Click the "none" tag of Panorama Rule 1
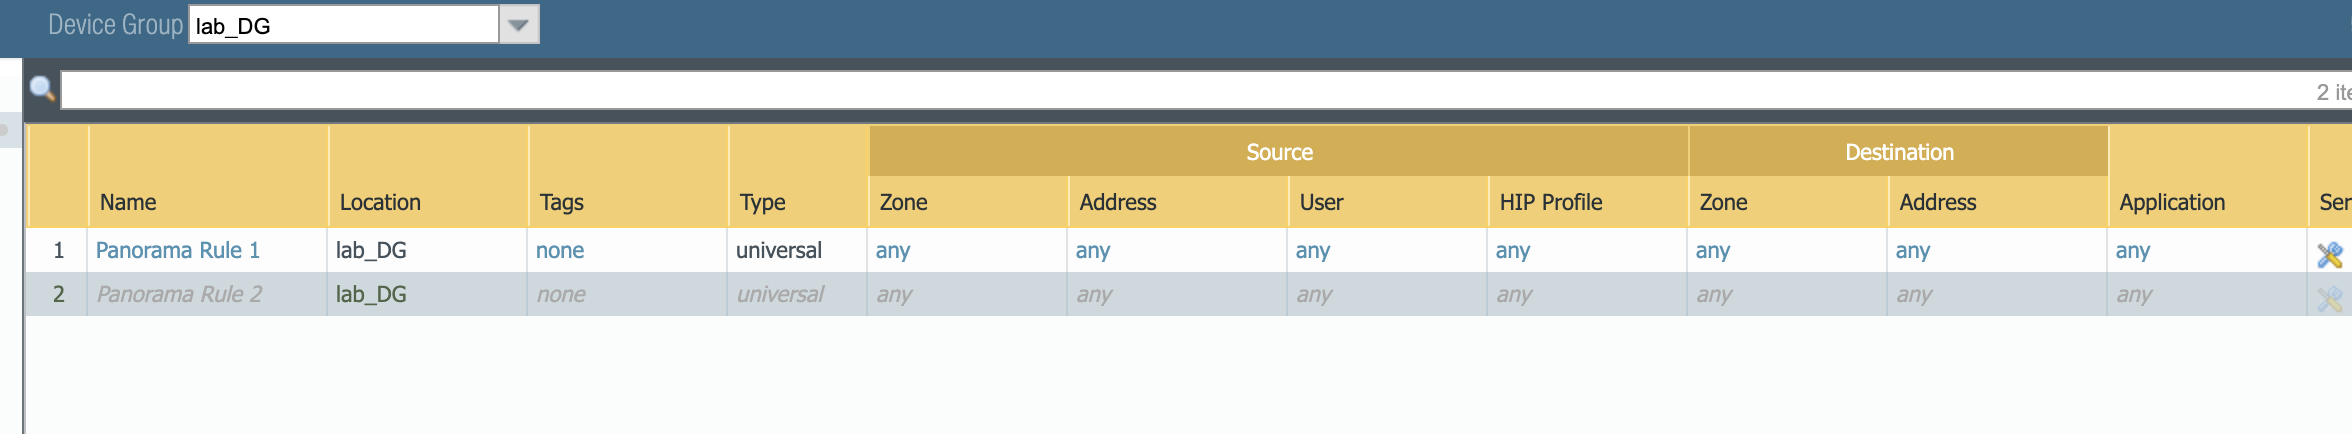 [560, 251]
